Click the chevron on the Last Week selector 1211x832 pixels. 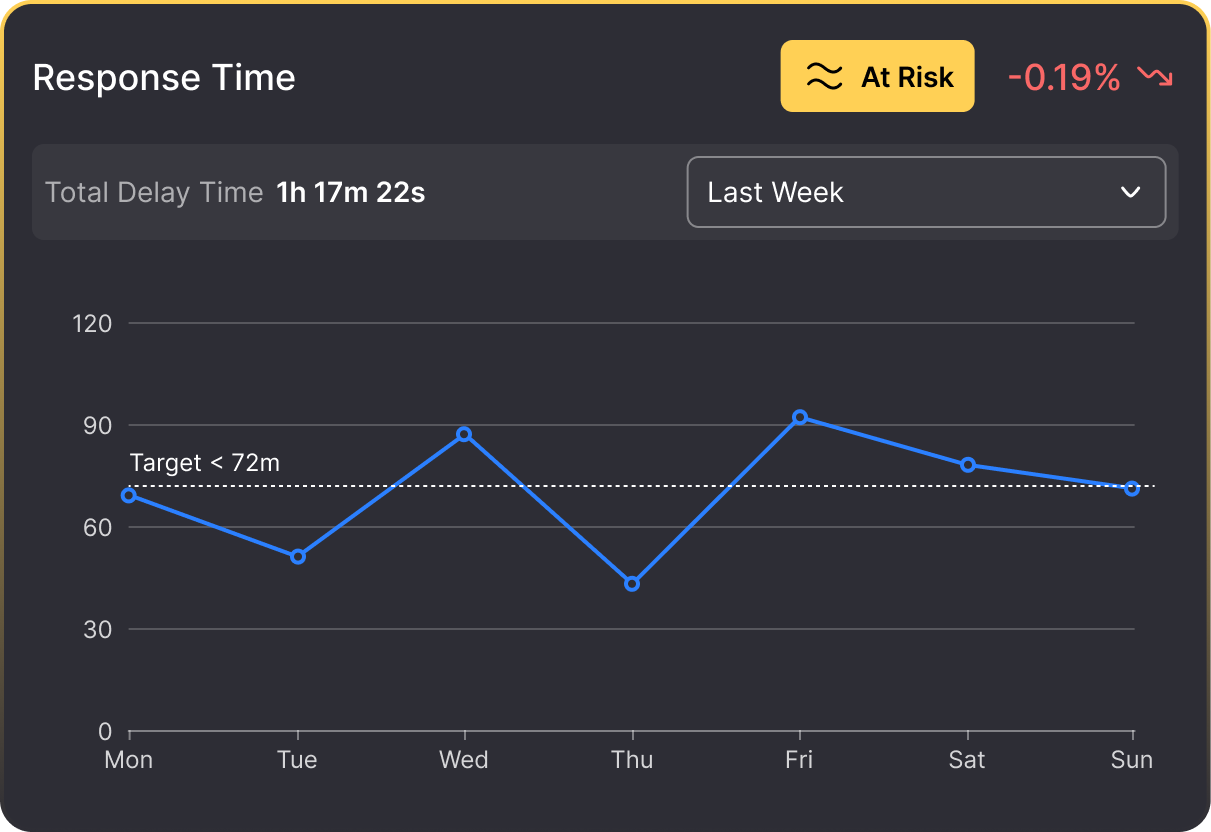click(x=1133, y=192)
